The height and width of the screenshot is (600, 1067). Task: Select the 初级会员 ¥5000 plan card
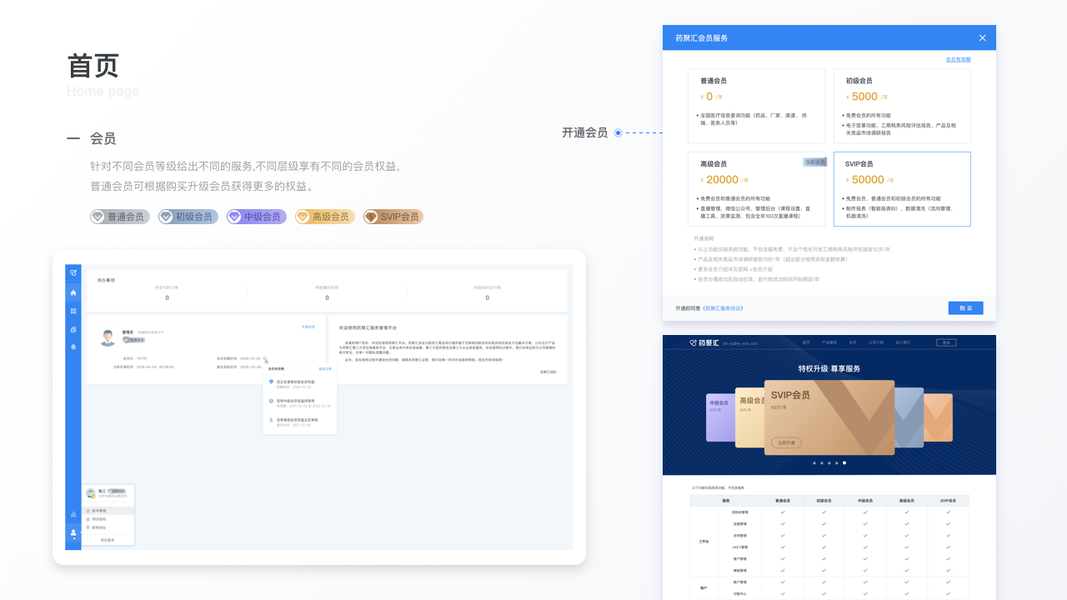coord(902,105)
